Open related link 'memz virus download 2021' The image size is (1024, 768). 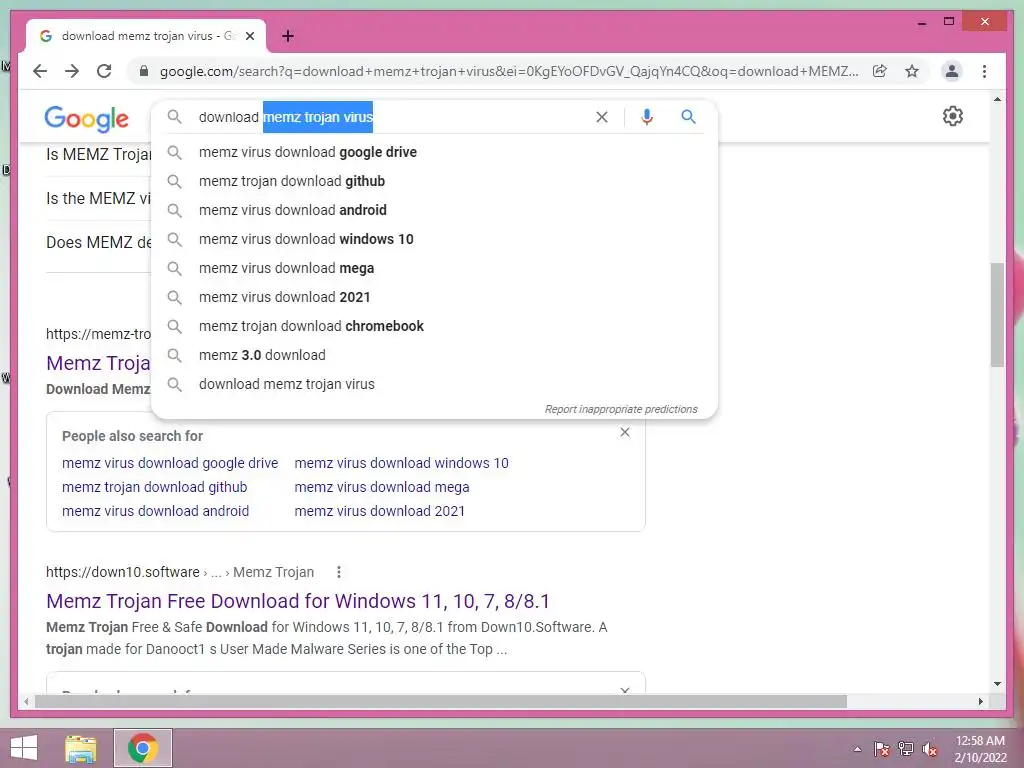pyautogui.click(x=380, y=511)
